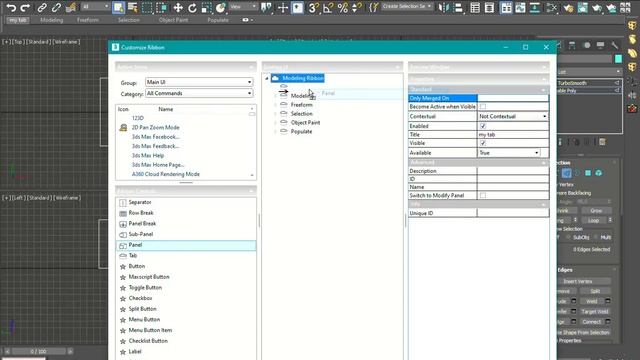Open the Select by Name tool

pos(133,7)
